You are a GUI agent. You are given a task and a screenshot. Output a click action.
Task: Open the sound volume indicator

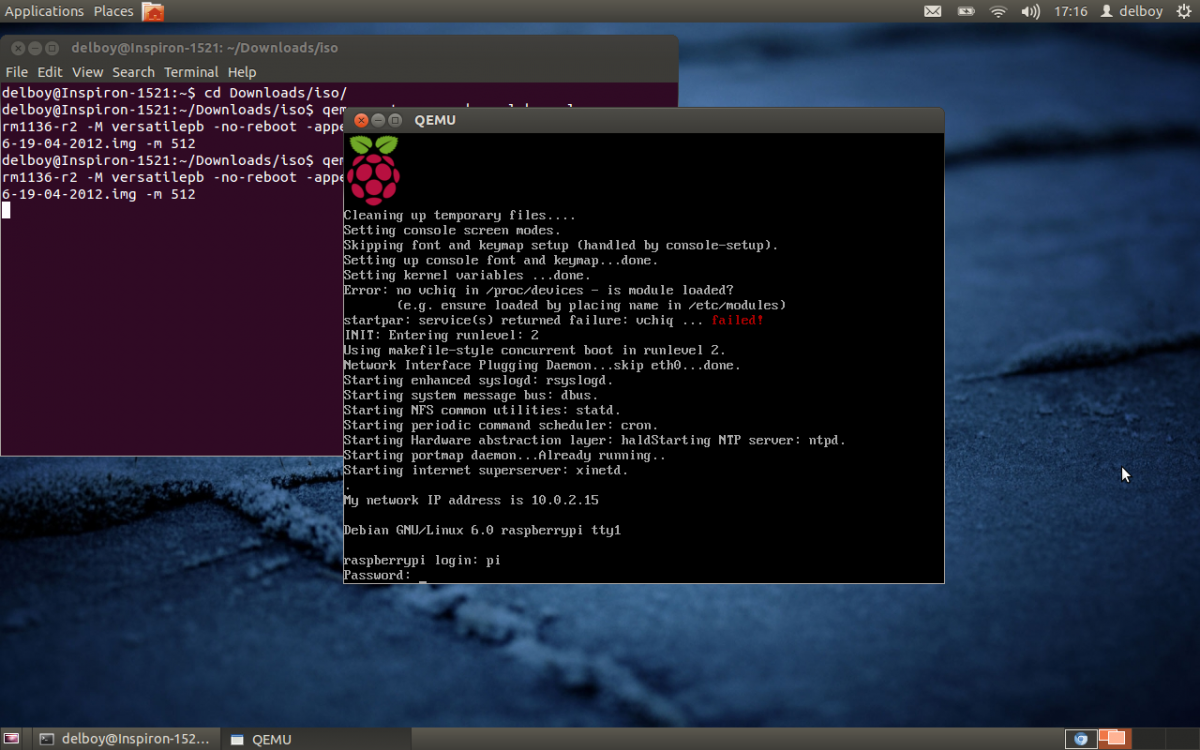point(1030,12)
